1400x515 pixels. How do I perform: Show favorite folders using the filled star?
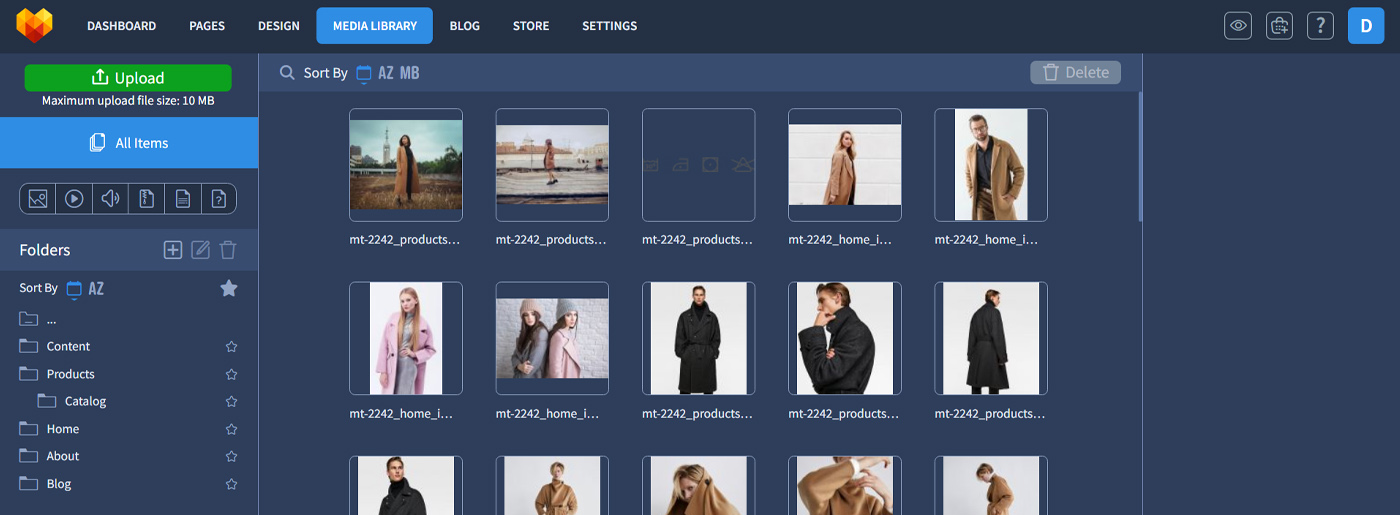click(x=229, y=288)
